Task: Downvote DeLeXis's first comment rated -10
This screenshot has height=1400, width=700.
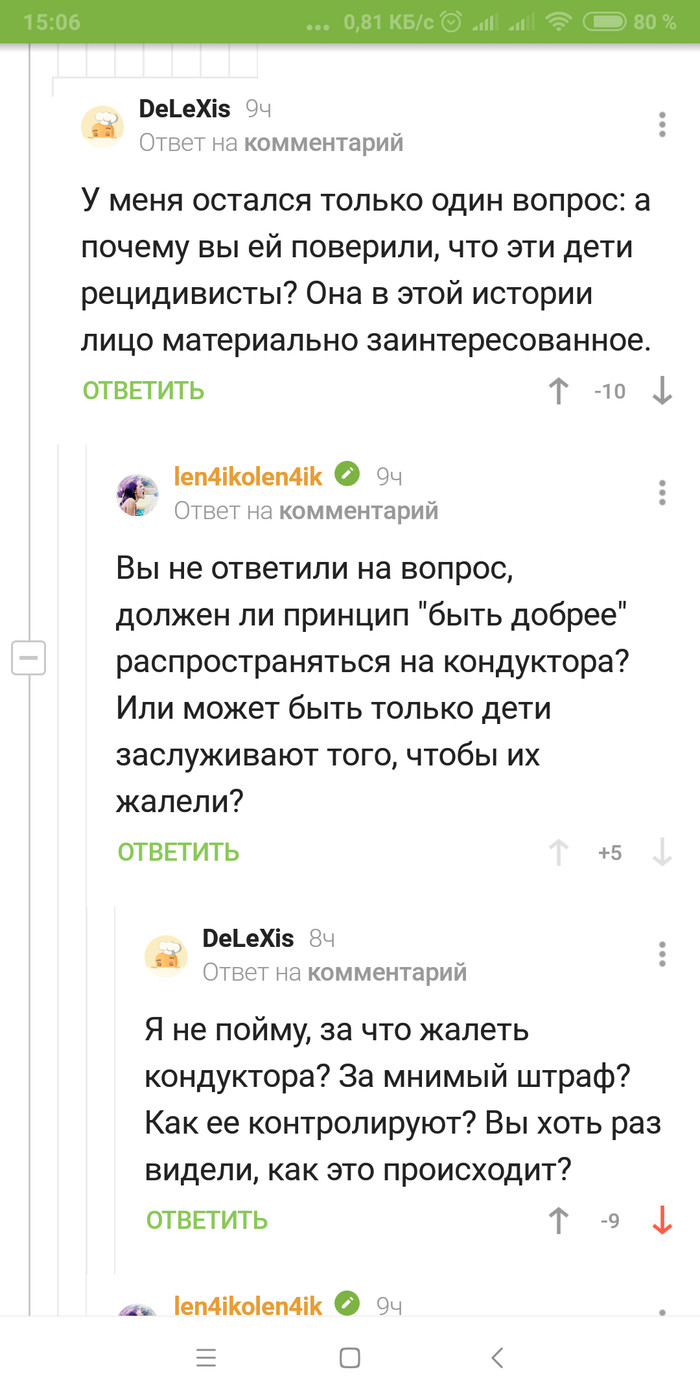Action: tap(662, 391)
